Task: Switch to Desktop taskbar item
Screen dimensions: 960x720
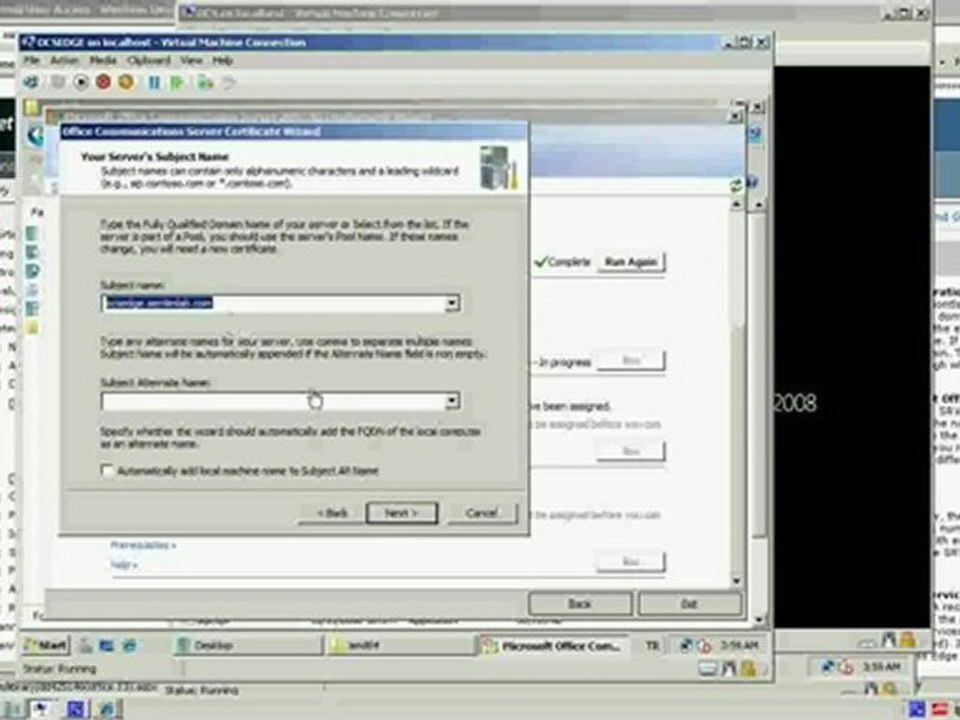Action: [247, 645]
